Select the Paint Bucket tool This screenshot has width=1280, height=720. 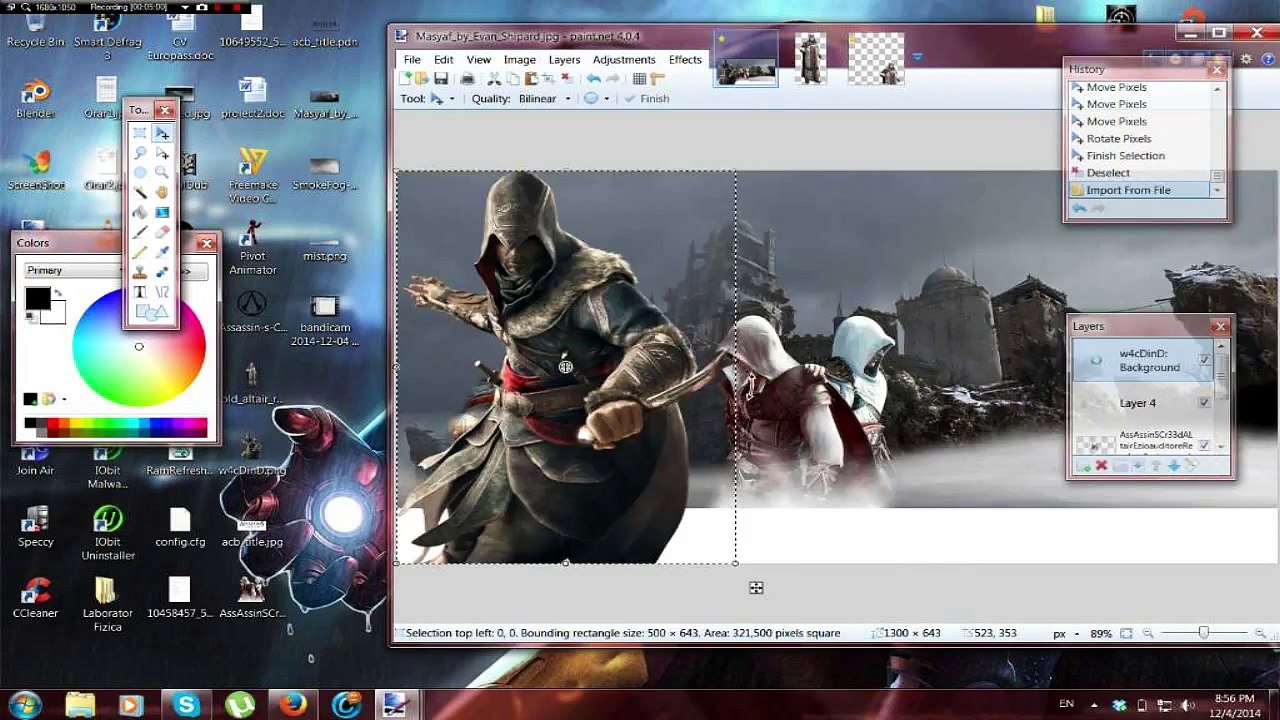coord(140,212)
